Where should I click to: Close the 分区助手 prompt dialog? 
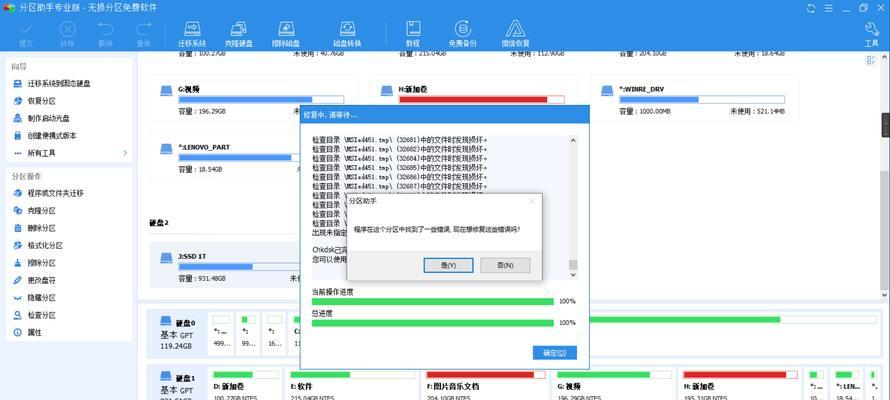pos(532,201)
